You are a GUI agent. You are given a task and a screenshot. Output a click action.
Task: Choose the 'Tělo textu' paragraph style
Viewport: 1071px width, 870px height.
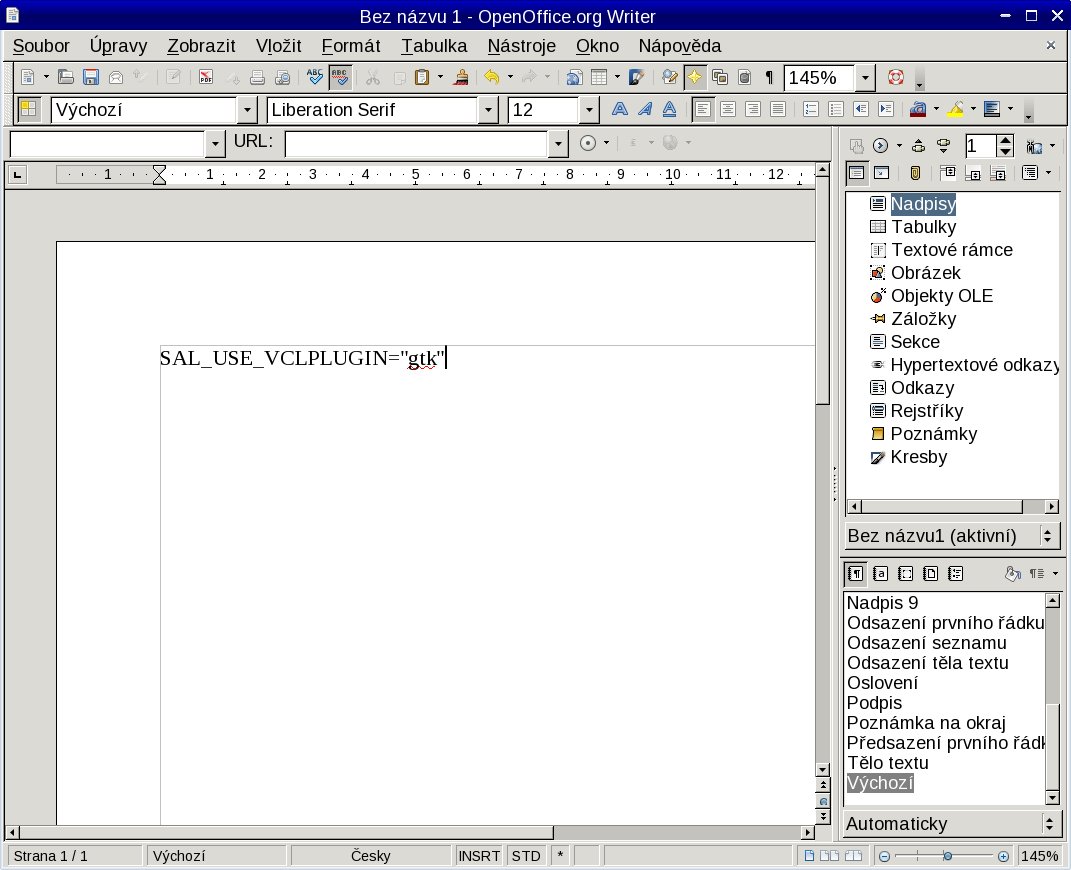click(888, 763)
